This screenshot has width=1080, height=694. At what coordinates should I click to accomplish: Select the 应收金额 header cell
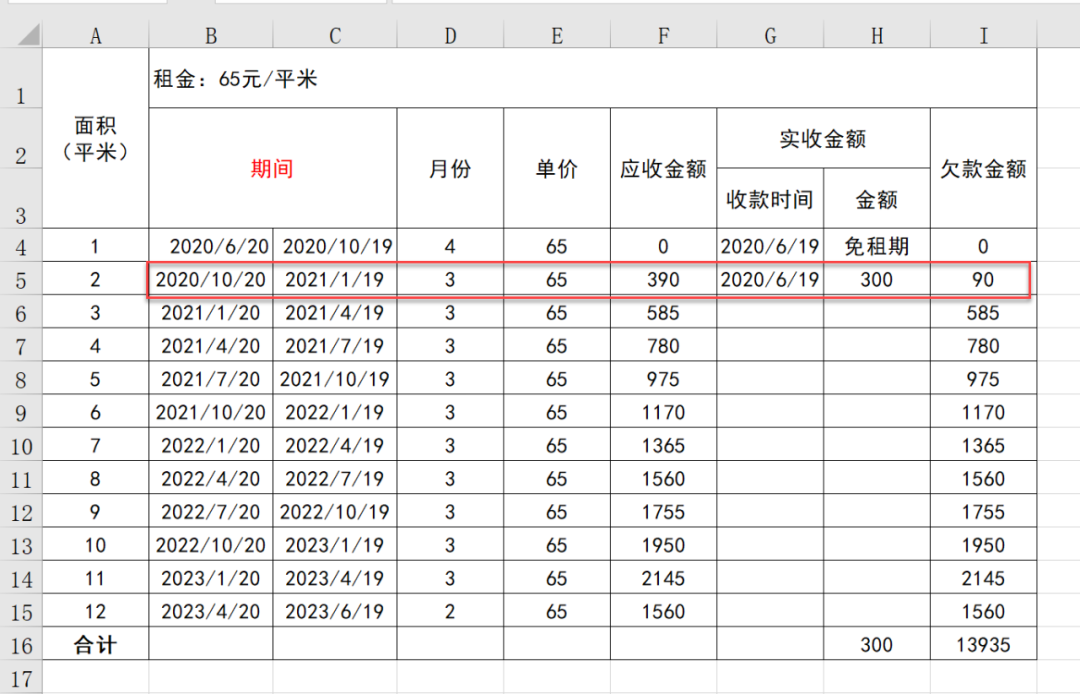(x=663, y=169)
